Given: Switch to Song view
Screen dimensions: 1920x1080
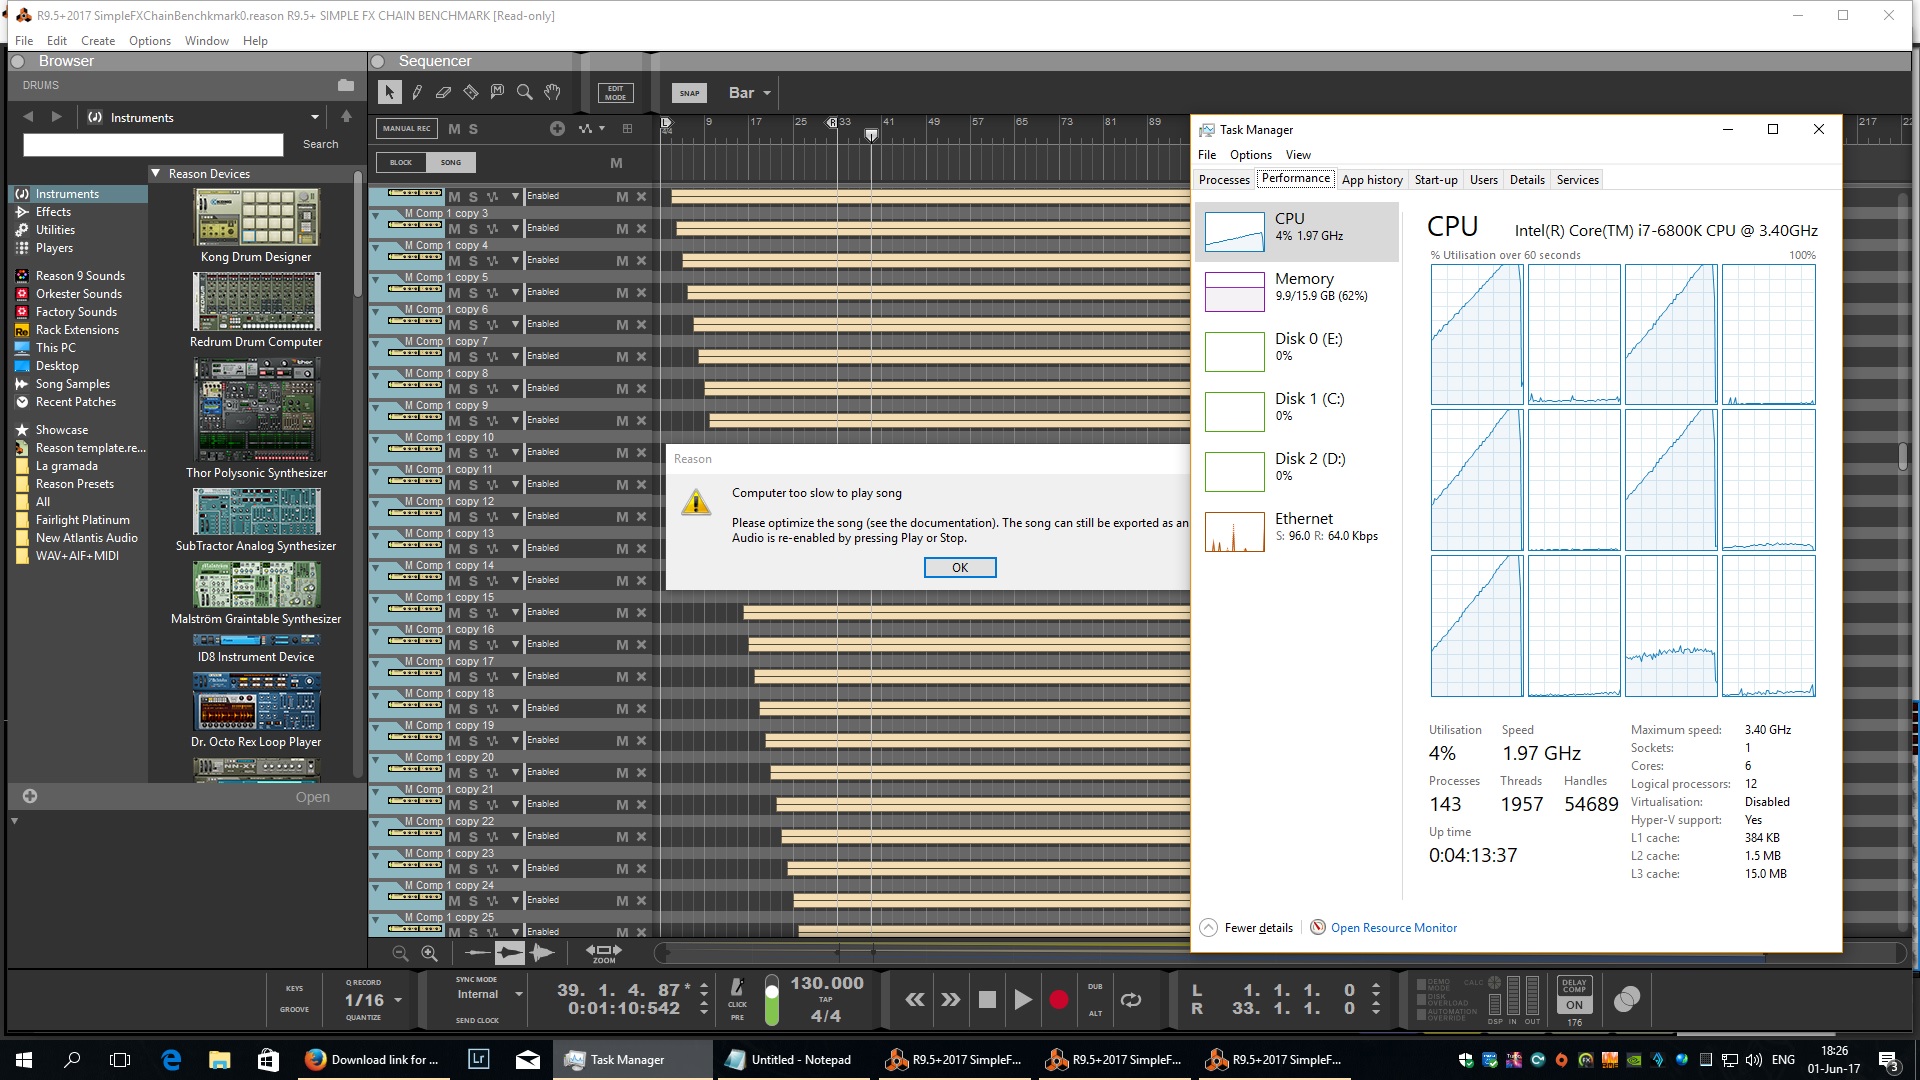Looking at the screenshot, I should (451, 162).
